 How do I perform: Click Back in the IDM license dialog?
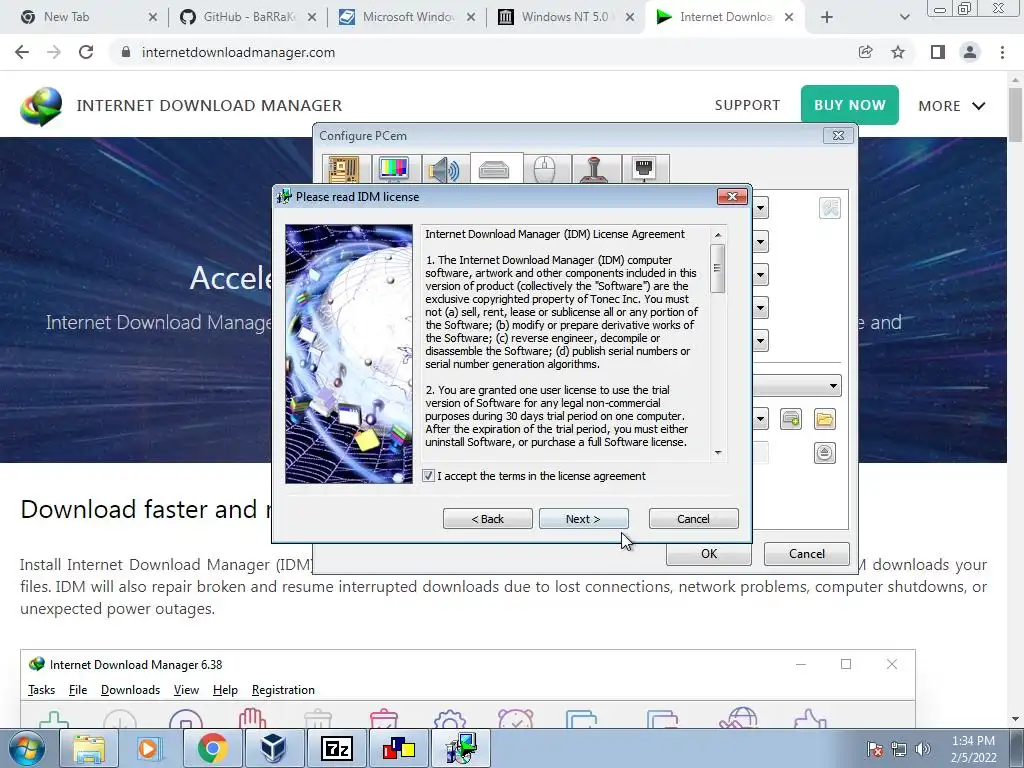click(487, 519)
